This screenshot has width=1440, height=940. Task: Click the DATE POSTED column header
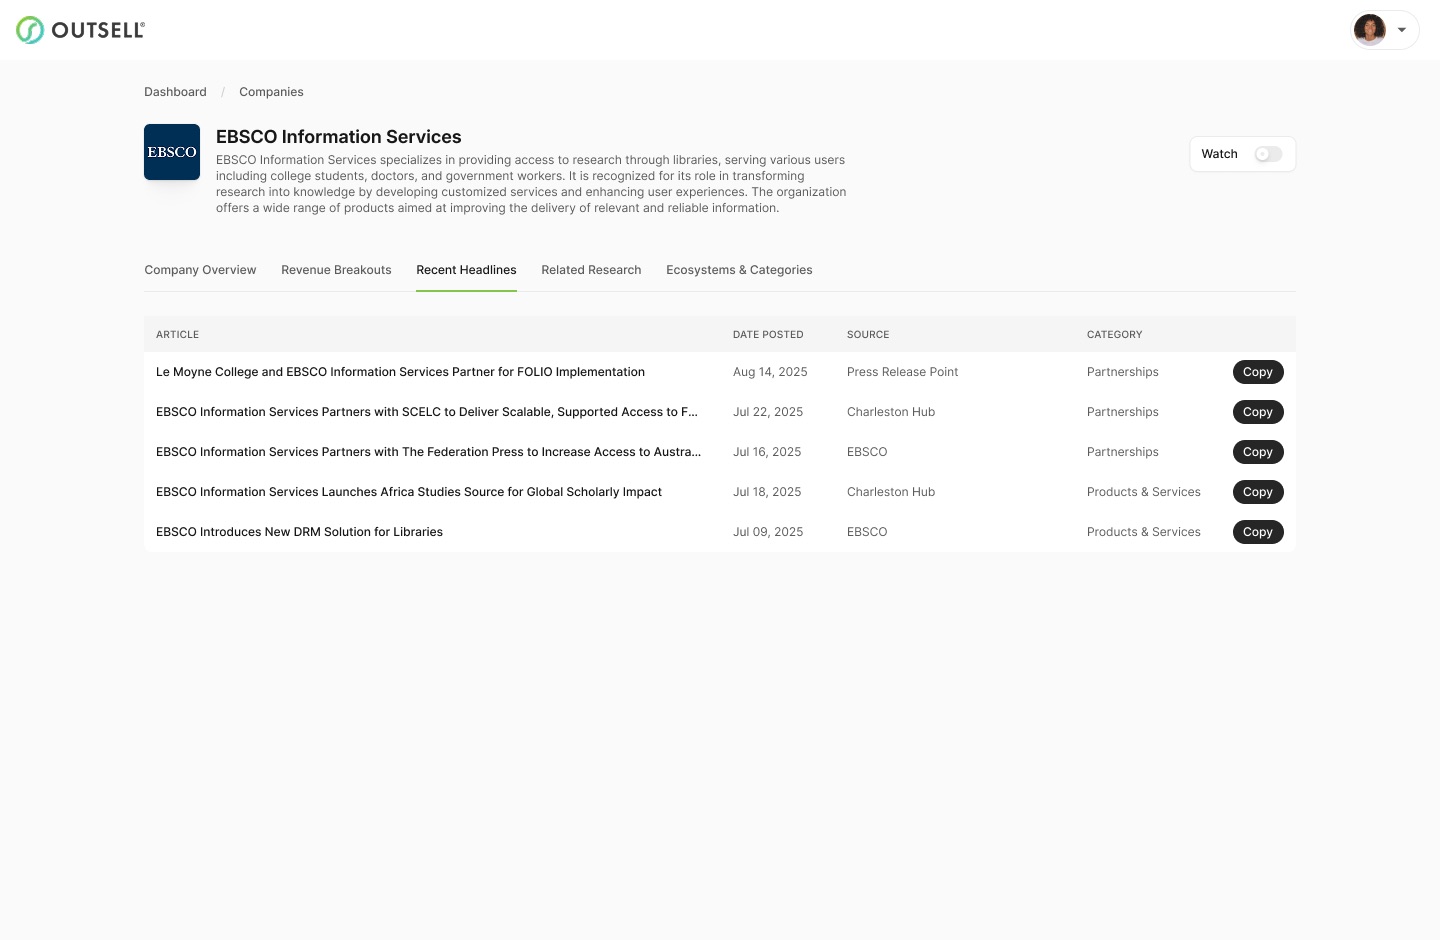coord(768,334)
